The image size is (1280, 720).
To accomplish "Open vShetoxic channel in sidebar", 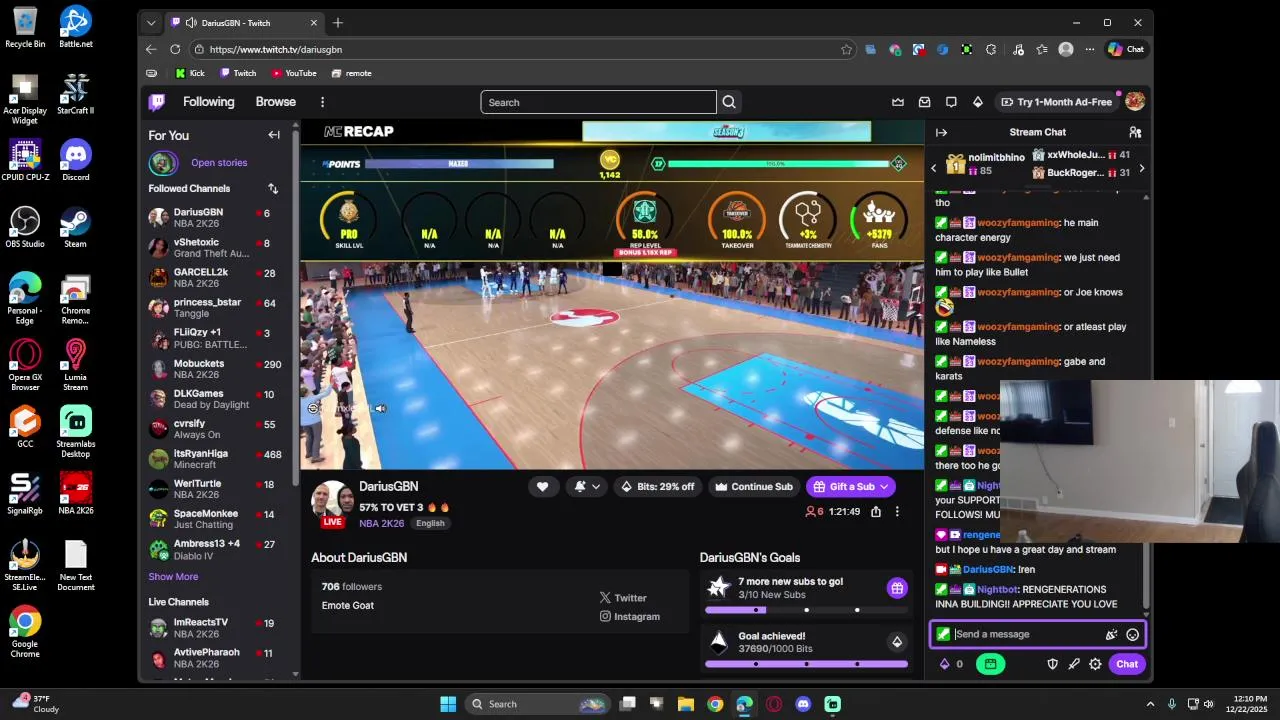I will tap(217, 248).
